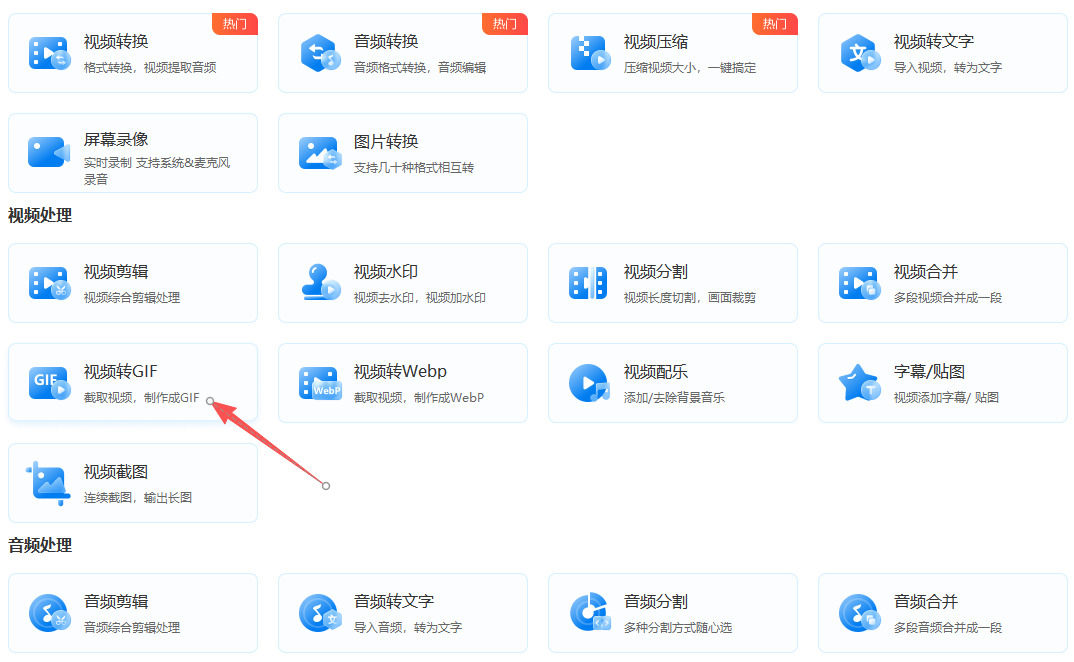Select the 音频合并 icon

[860, 613]
